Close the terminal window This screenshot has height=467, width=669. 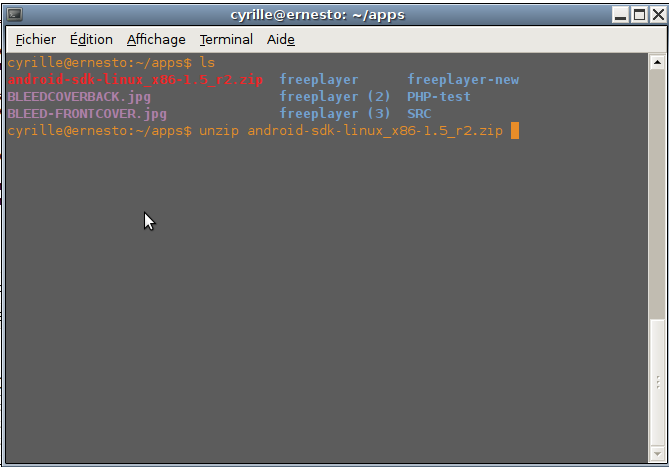coord(655,14)
